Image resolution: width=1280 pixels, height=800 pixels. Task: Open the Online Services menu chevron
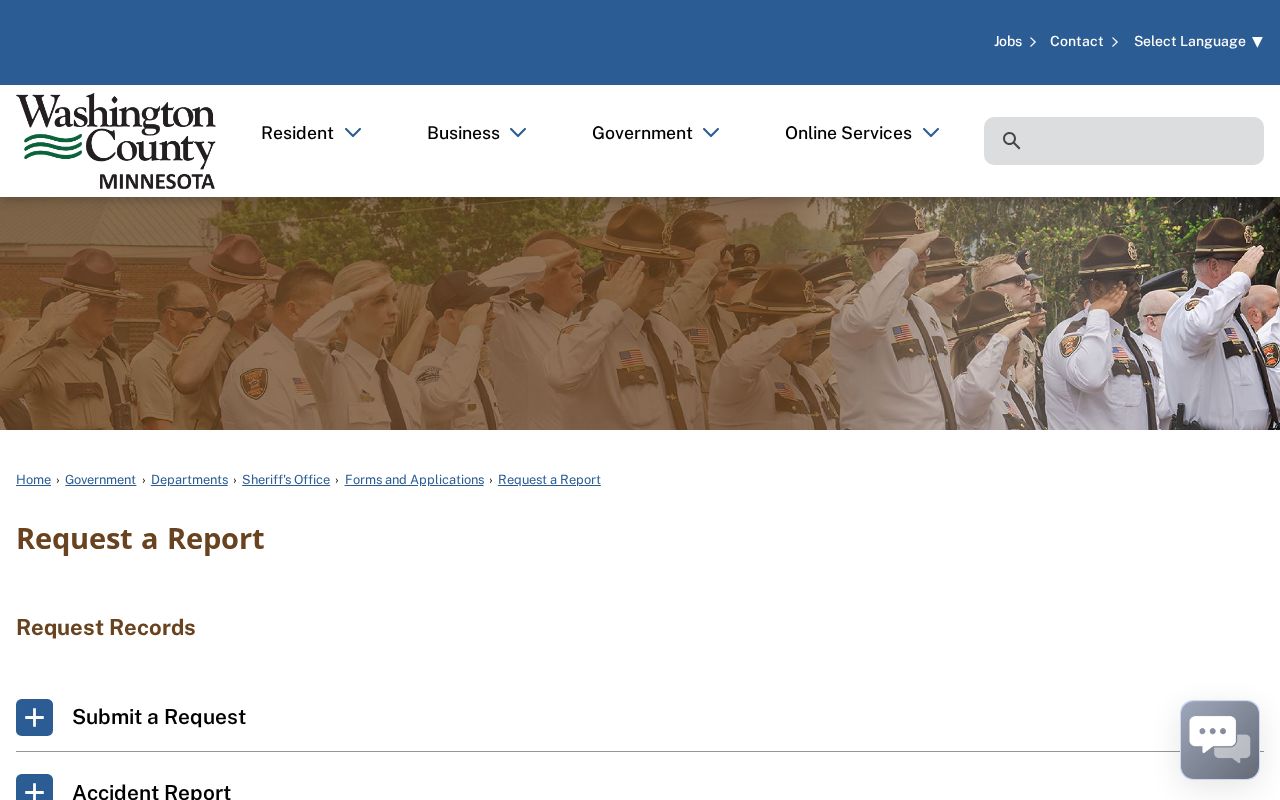931,133
